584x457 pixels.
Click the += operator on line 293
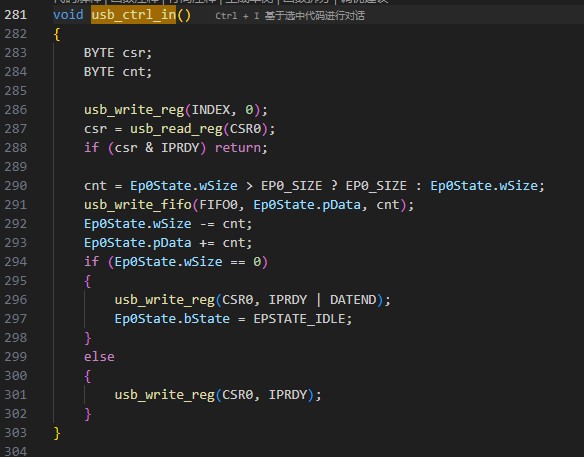pyautogui.click(x=207, y=243)
